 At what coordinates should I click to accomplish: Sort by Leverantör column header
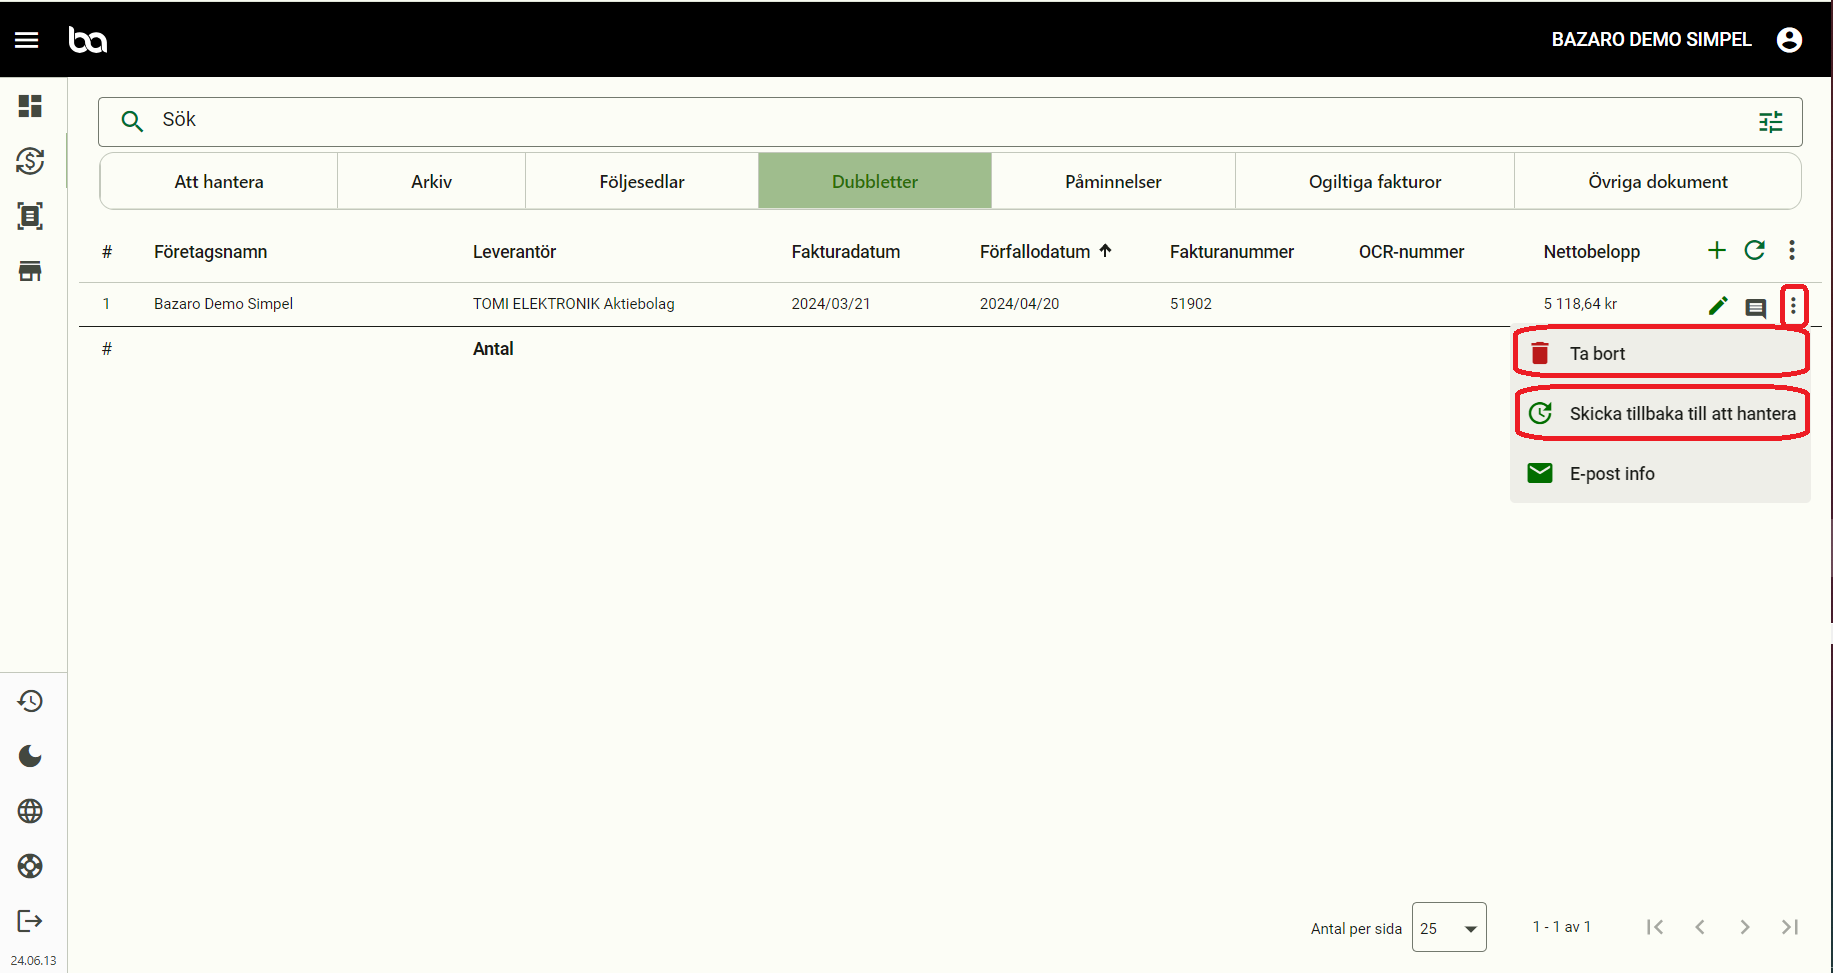coord(514,251)
